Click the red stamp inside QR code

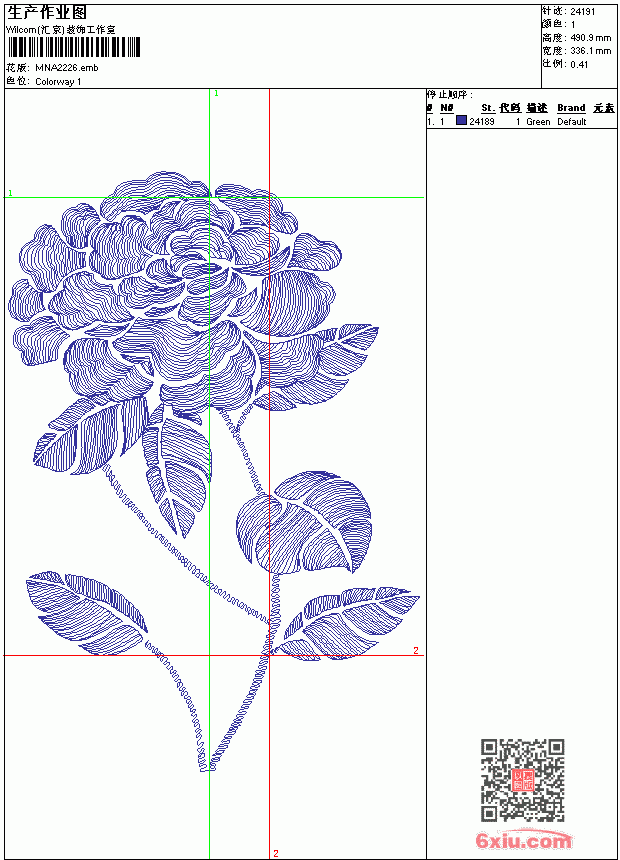coord(523,780)
